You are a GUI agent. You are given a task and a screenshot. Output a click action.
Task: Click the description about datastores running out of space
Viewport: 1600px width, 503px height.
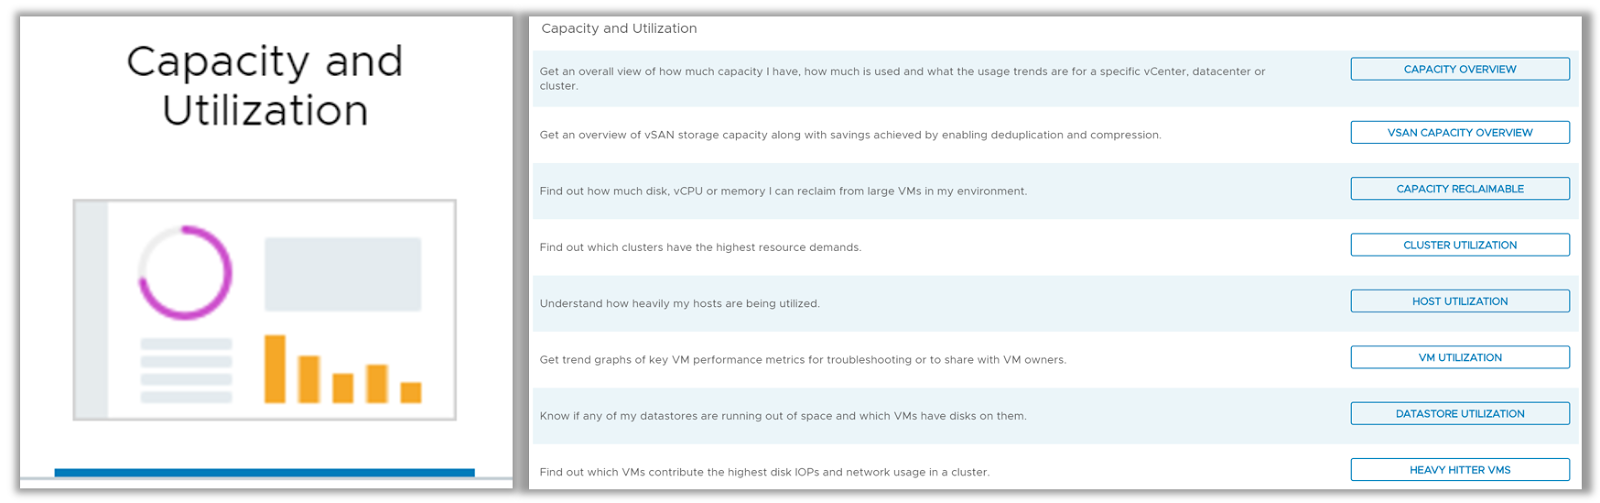[783, 416]
